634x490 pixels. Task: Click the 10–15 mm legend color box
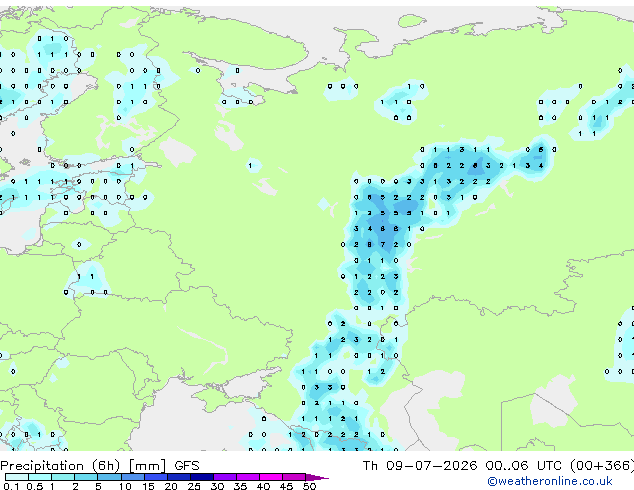(x=132, y=477)
